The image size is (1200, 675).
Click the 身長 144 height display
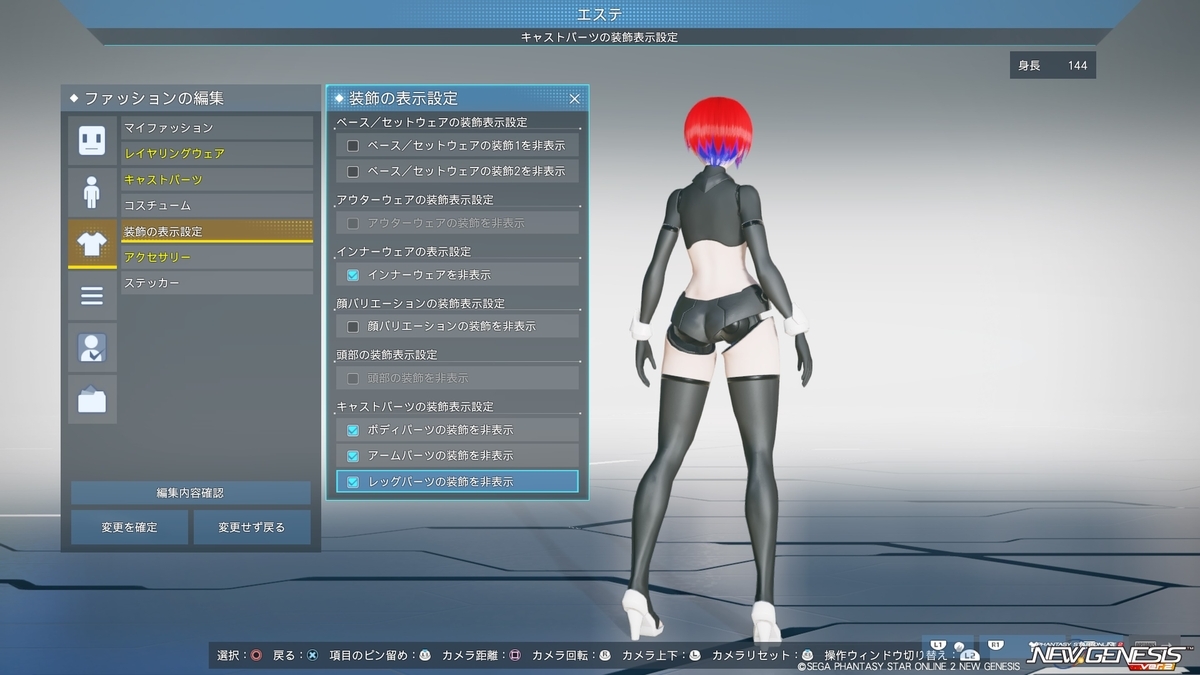(x=1053, y=66)
